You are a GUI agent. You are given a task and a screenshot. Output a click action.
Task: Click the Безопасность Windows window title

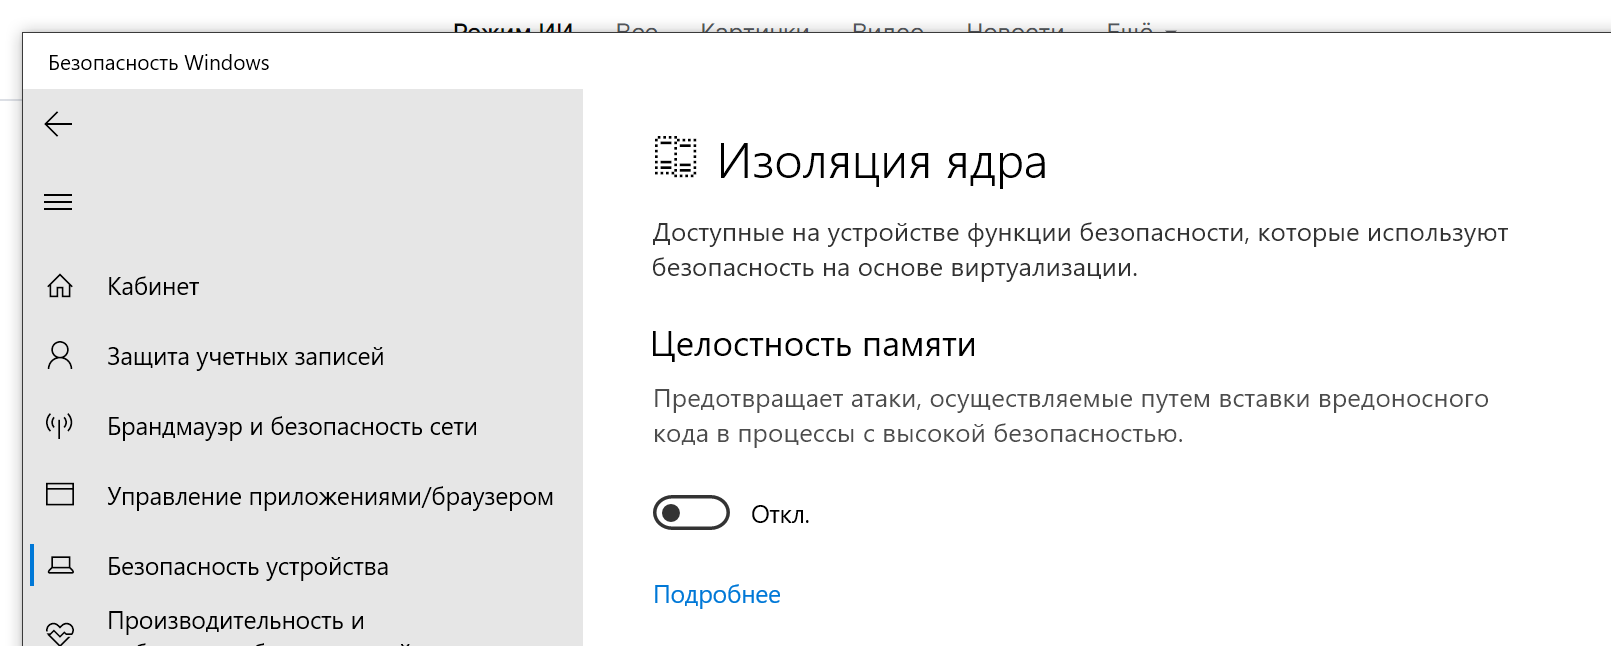pos(159,63)
